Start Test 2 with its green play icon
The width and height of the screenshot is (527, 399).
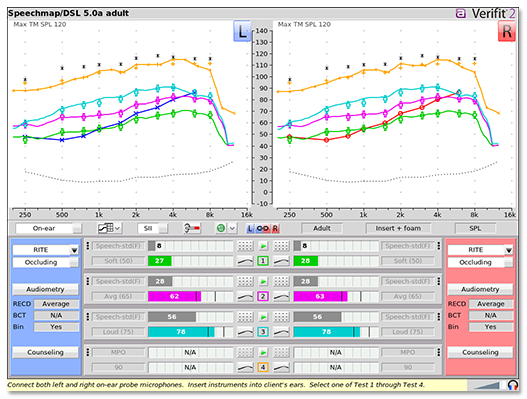pyautogui.click(x=263, y=281)
